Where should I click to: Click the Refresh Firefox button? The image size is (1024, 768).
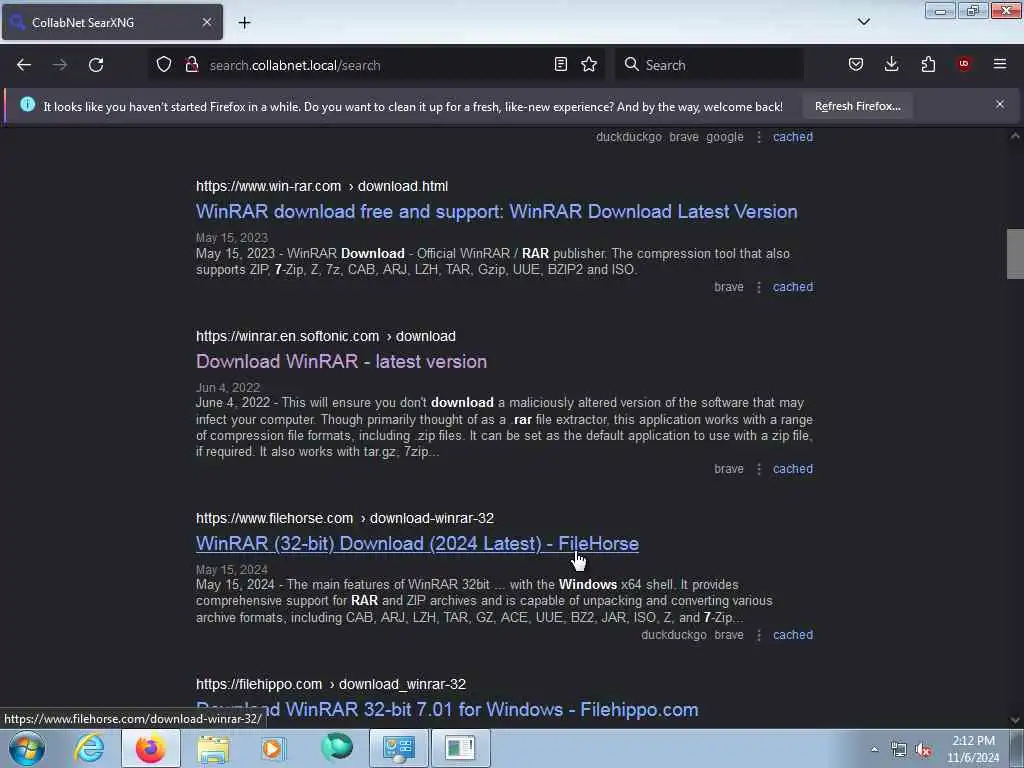(857, 106)
